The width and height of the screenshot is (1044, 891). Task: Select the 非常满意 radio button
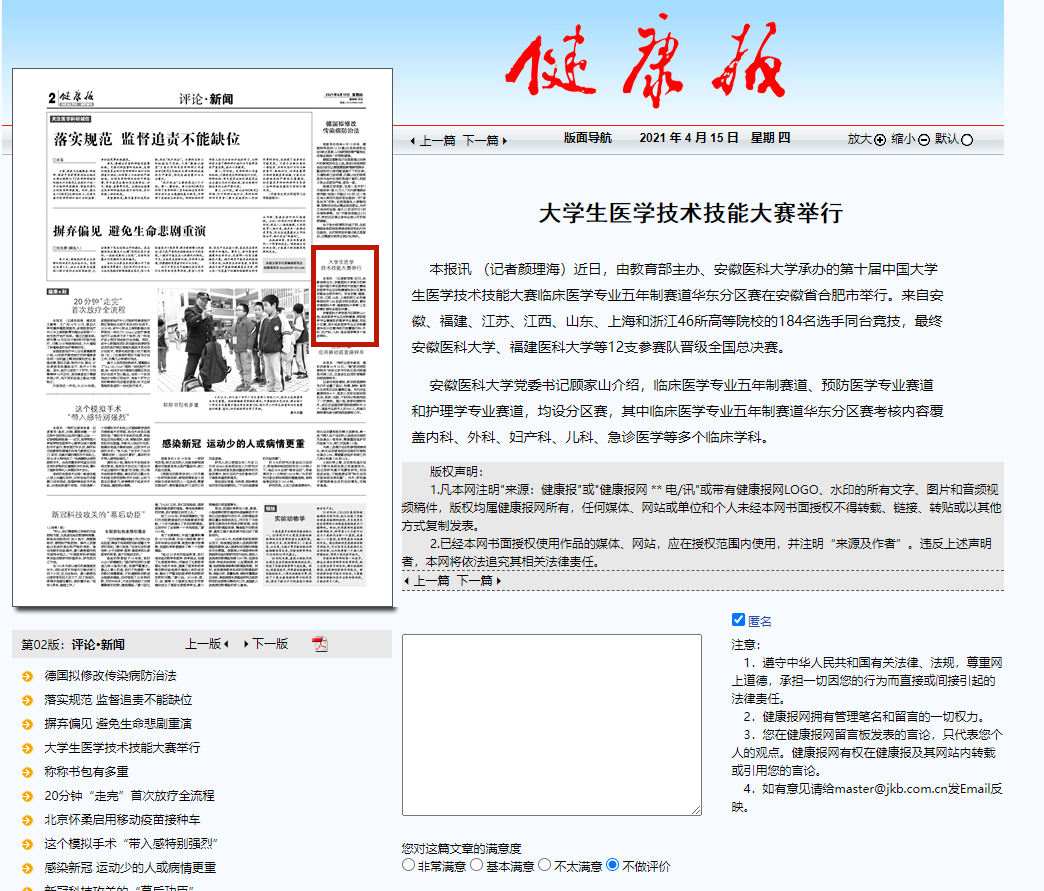pos(408,864)
